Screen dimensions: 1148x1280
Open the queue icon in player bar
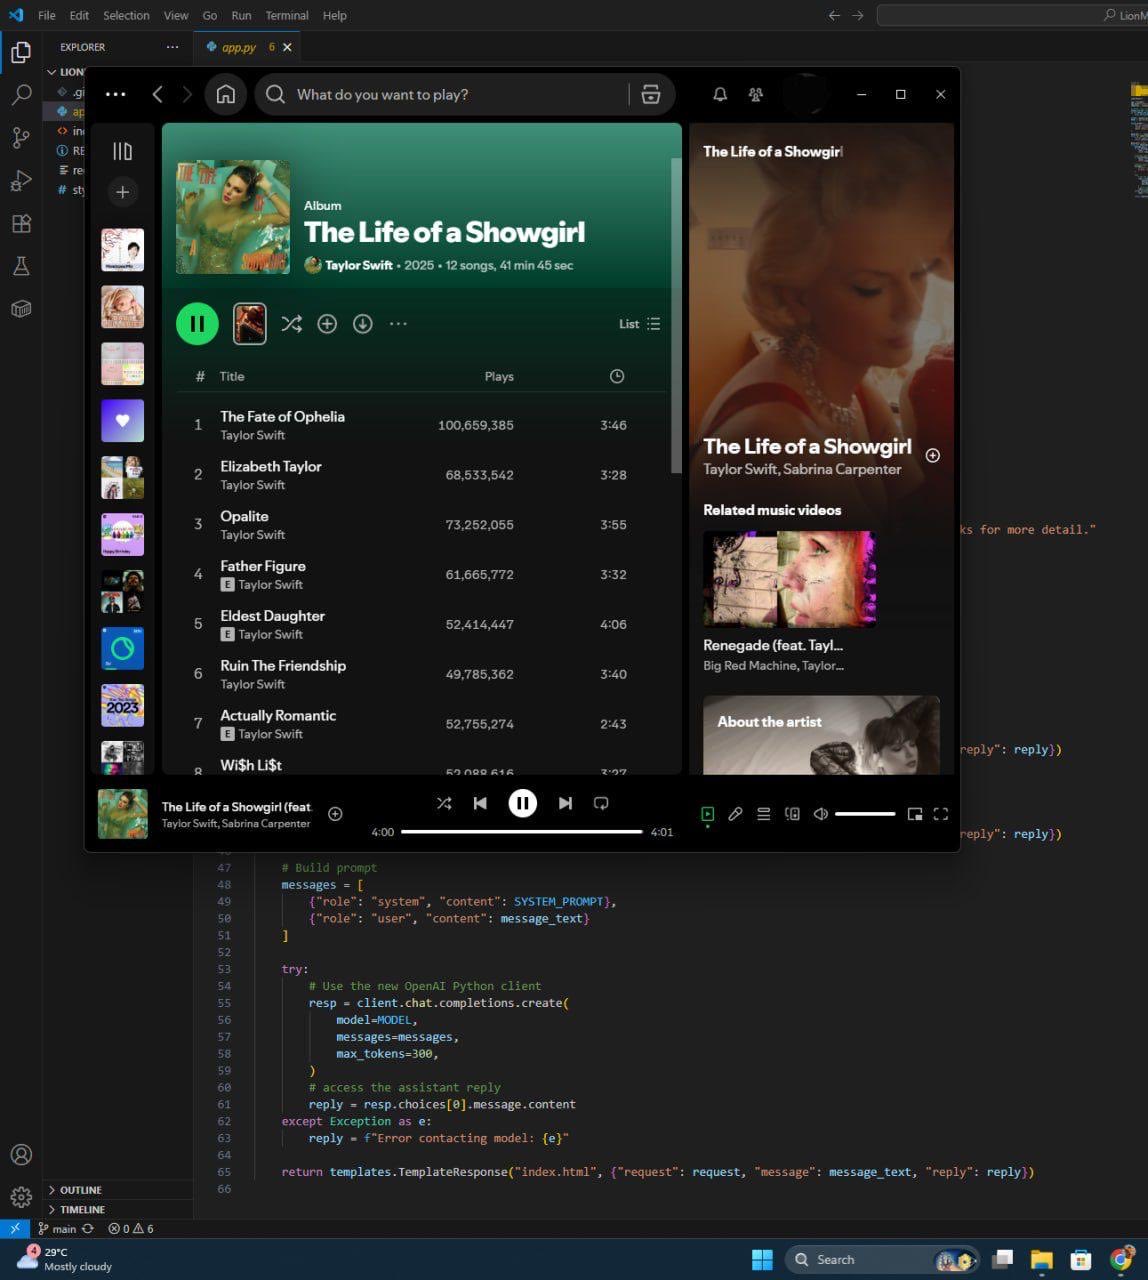pyautogui.click(x=763, y=814)
